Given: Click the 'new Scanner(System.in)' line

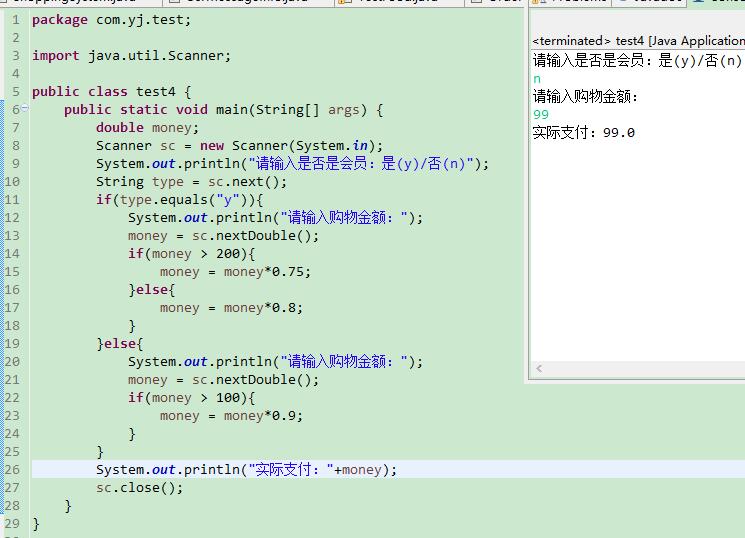Looking at the screenshot, I should click(239, 145).
